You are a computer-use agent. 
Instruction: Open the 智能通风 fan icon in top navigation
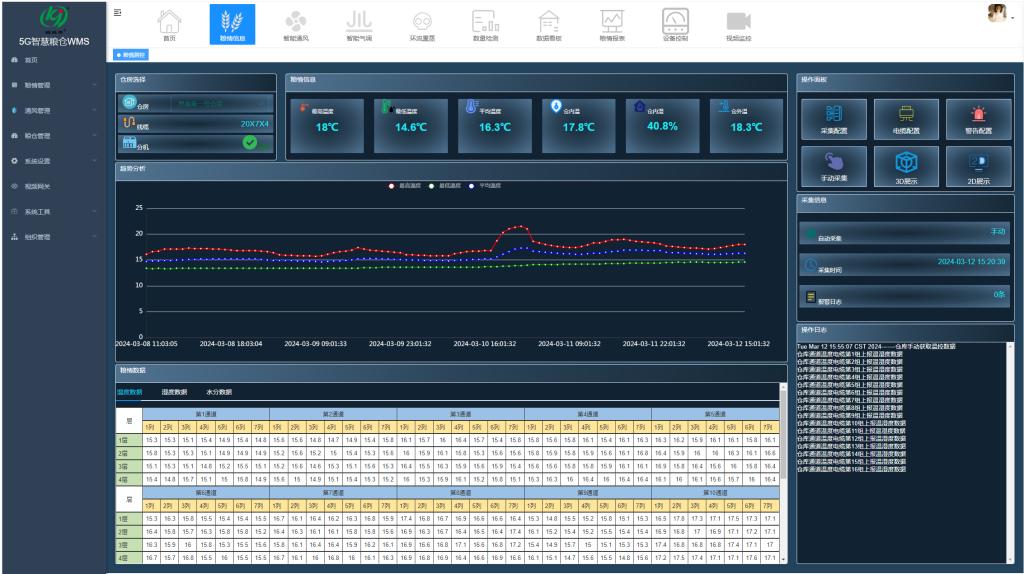coord(294,24)
